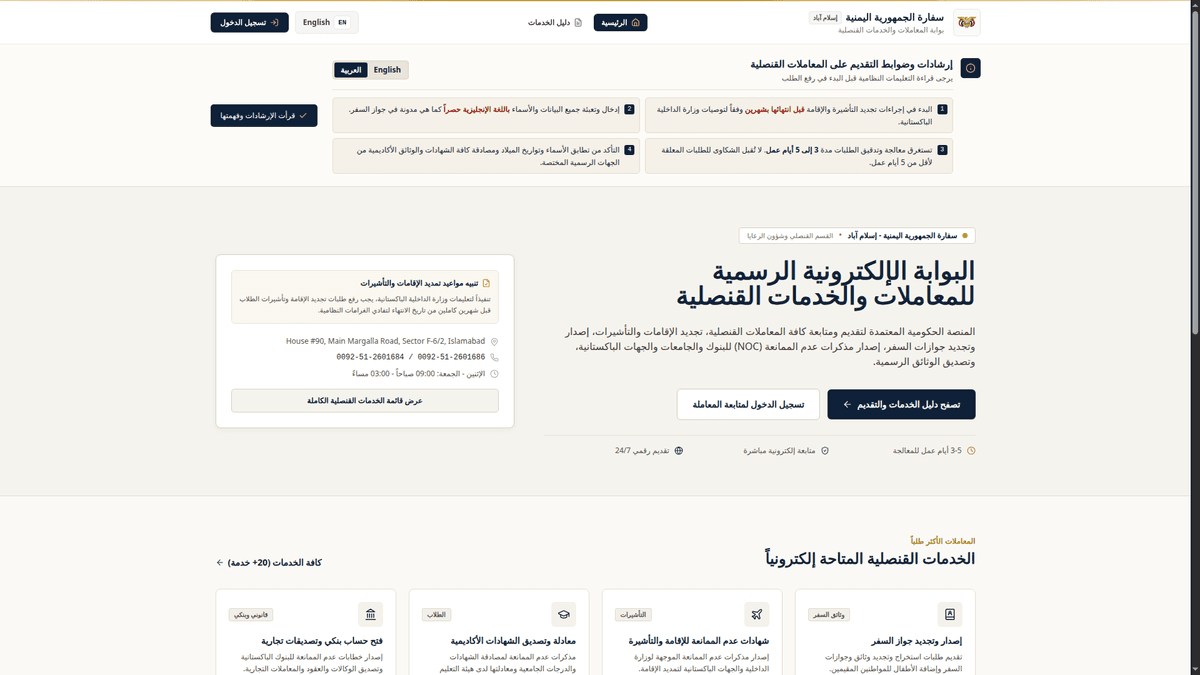Open عرض قائمة الخدمات القنصلية الكاملة button
1200x675 pixels.
coord(365,400)
